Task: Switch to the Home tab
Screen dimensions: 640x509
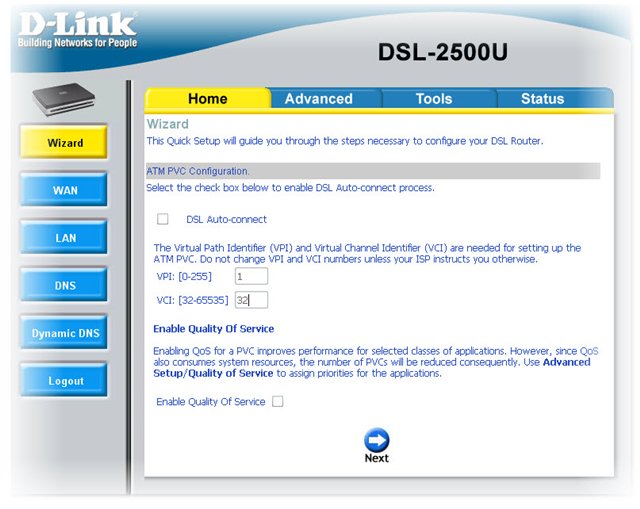Action: 208,98
